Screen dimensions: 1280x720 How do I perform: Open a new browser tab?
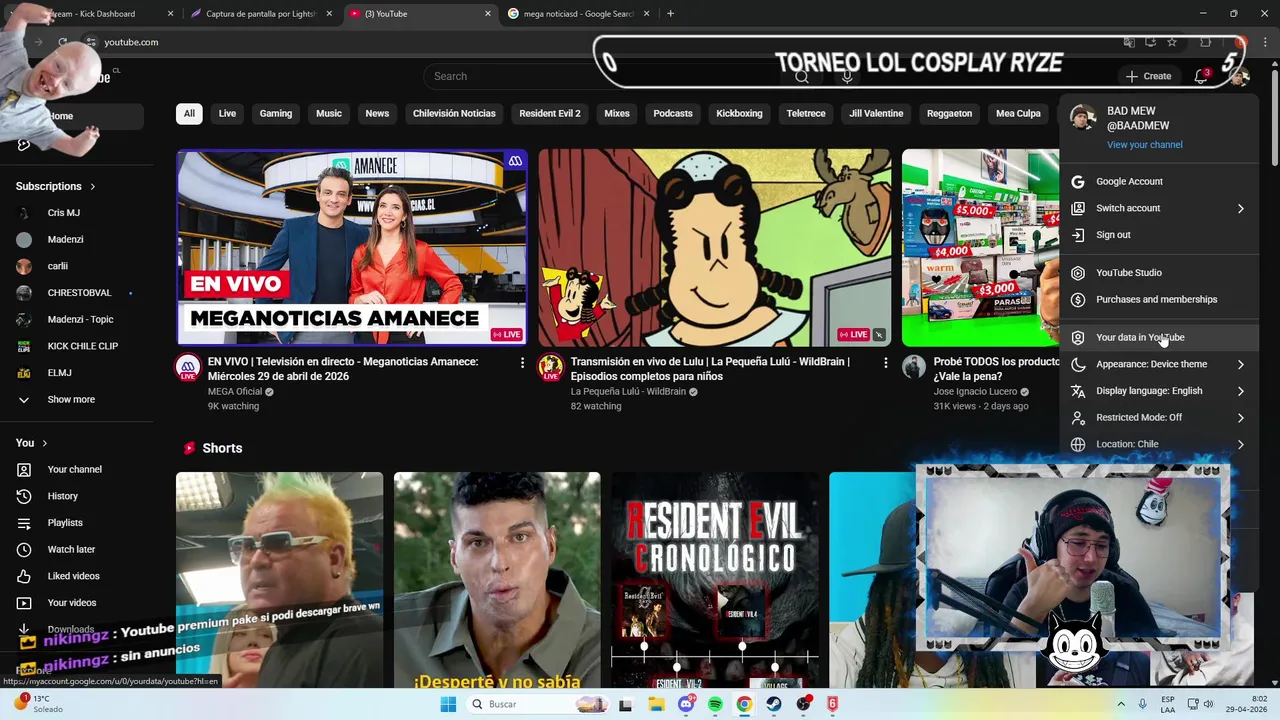(670, 14)
